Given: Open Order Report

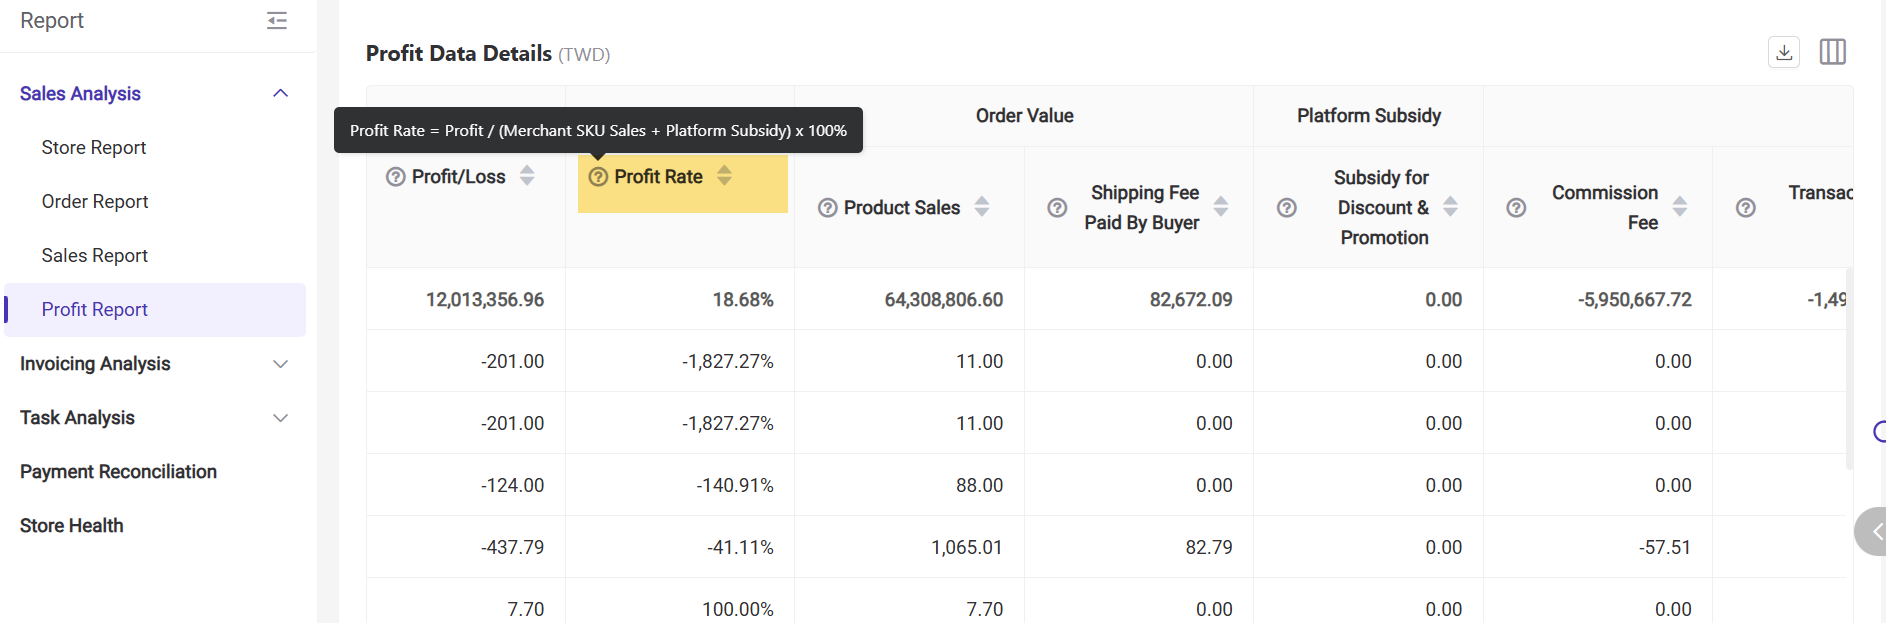Looking at the screenshot, I should tap(95, 202).
